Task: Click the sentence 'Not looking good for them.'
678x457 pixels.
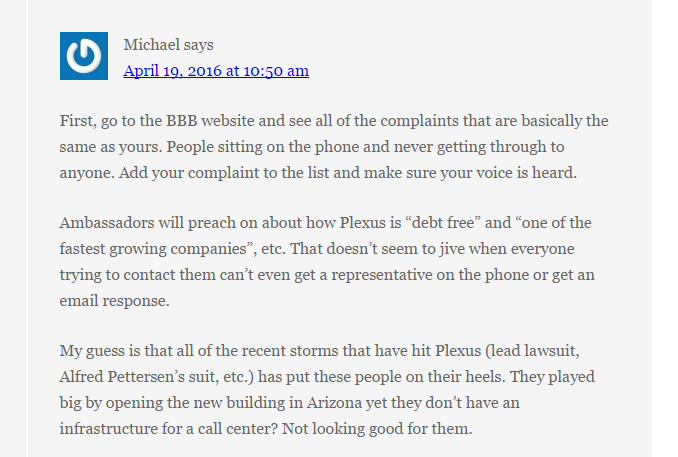Action: 377,428
